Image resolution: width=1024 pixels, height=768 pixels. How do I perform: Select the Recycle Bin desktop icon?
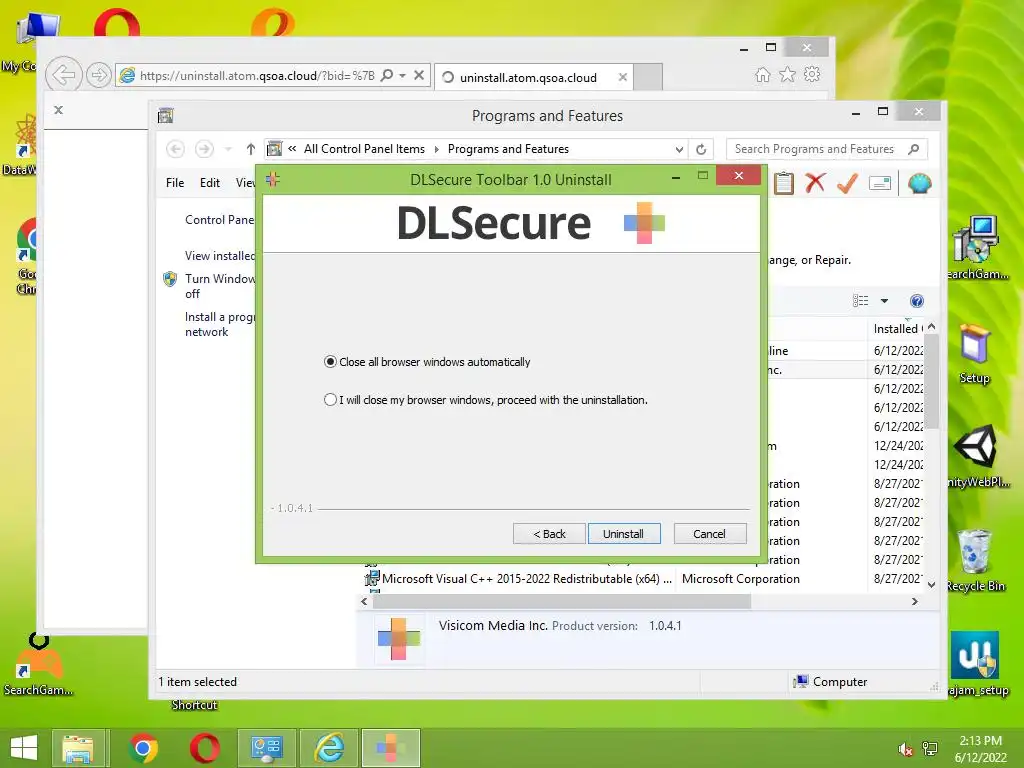(975, 560)
